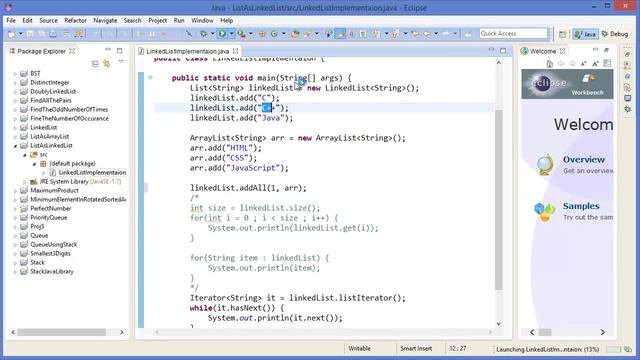This screenshot has height=360, width=640.
Task: Click the Open Type folder icon
Action: point(295,34)
